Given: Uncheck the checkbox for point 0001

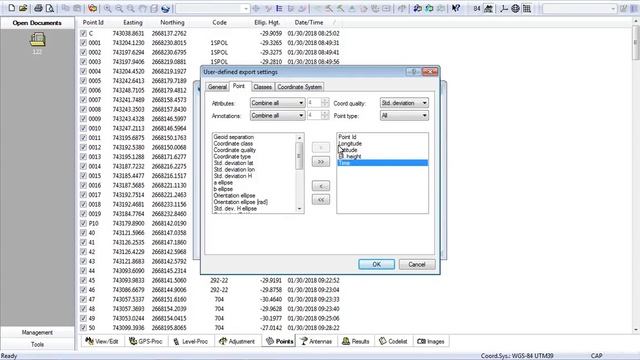Looking at the screenshot, I should (x=83, y=43).
